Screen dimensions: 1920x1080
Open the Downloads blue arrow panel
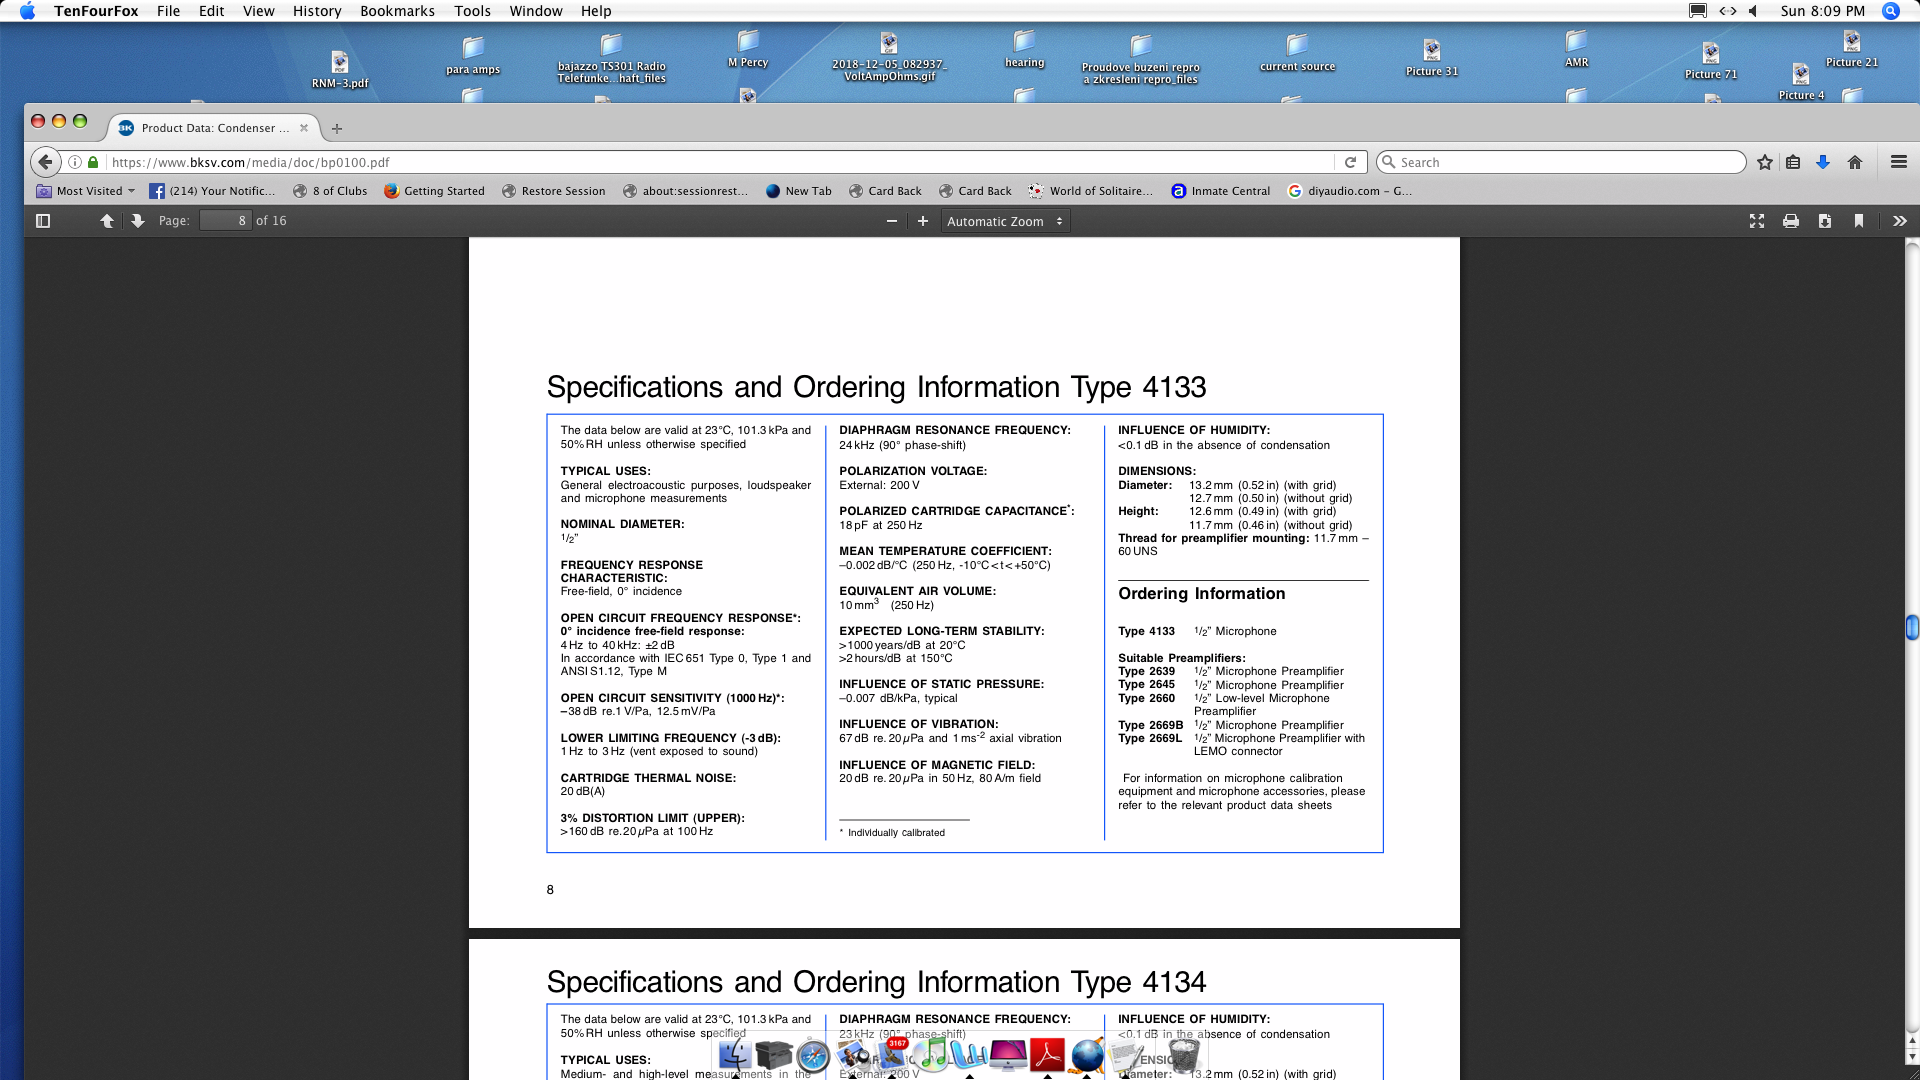tap(1823, 162)
